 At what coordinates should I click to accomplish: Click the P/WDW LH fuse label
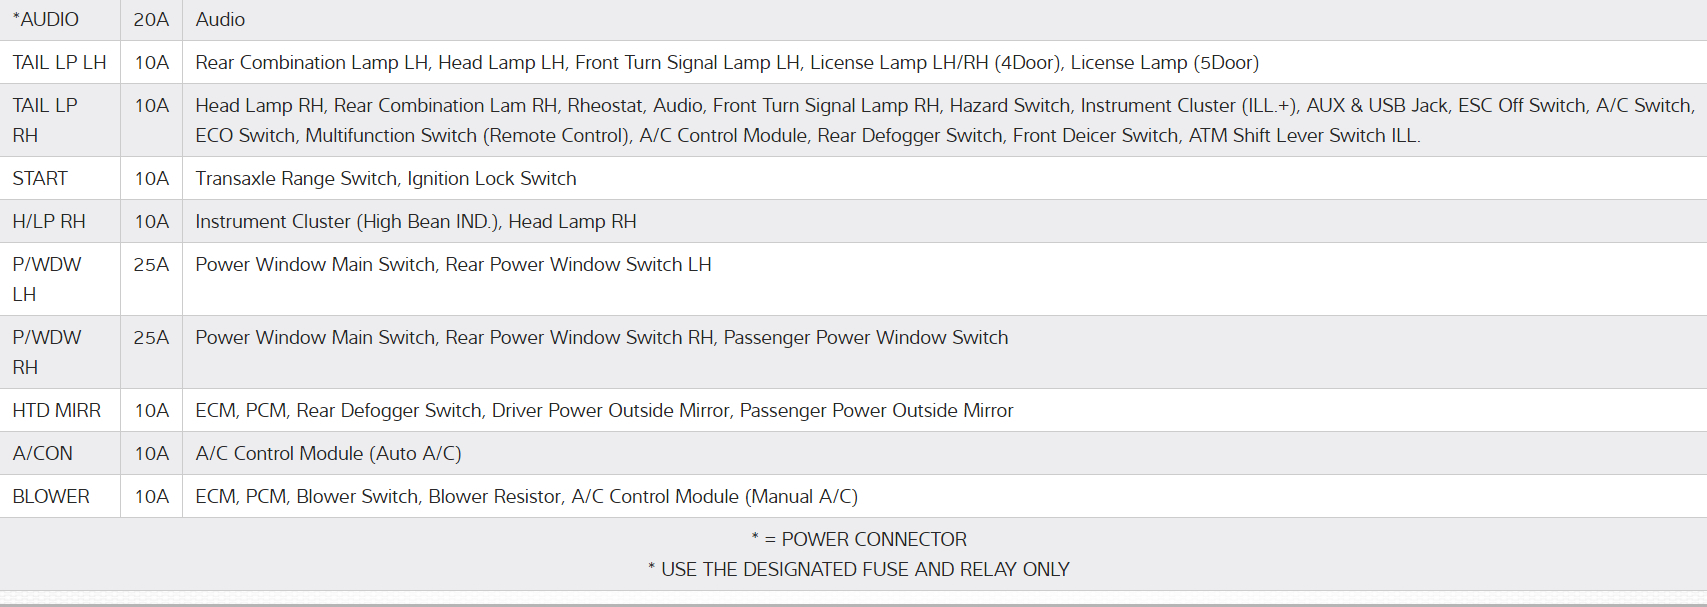[x=47, y=279]
